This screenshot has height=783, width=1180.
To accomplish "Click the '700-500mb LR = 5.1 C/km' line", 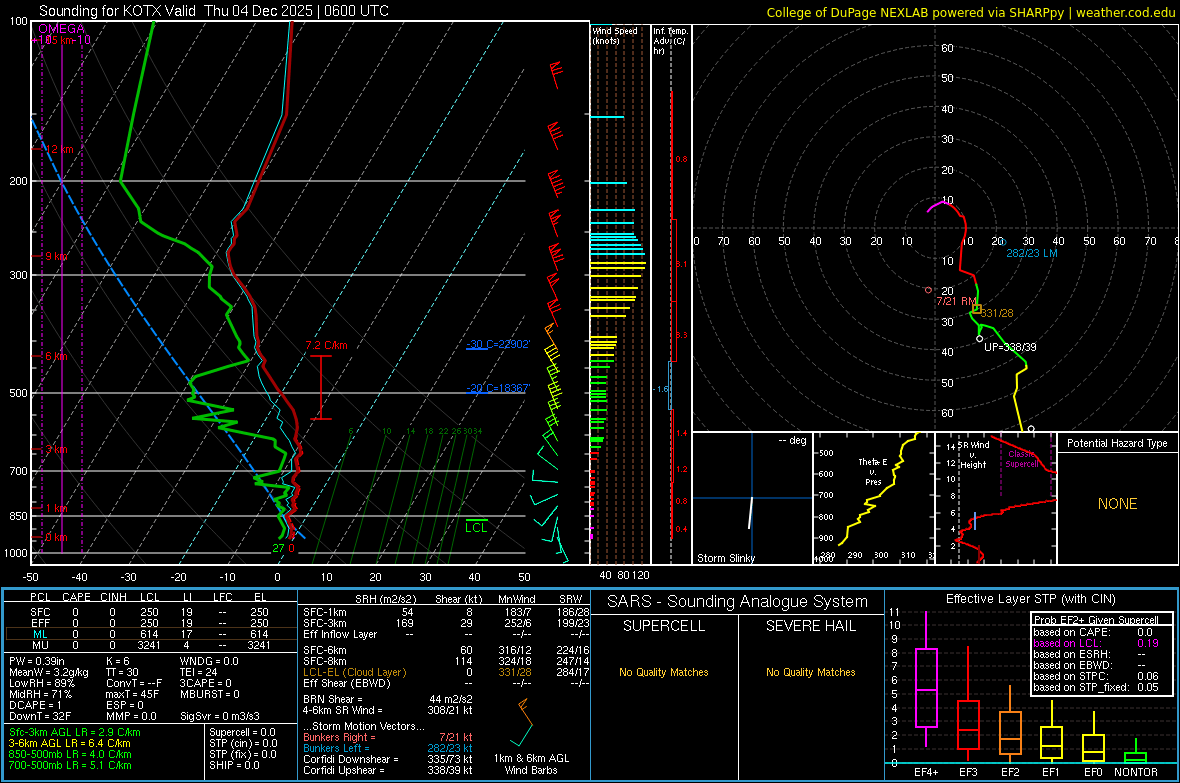I will pyautogui.click(x=70, y=765).
